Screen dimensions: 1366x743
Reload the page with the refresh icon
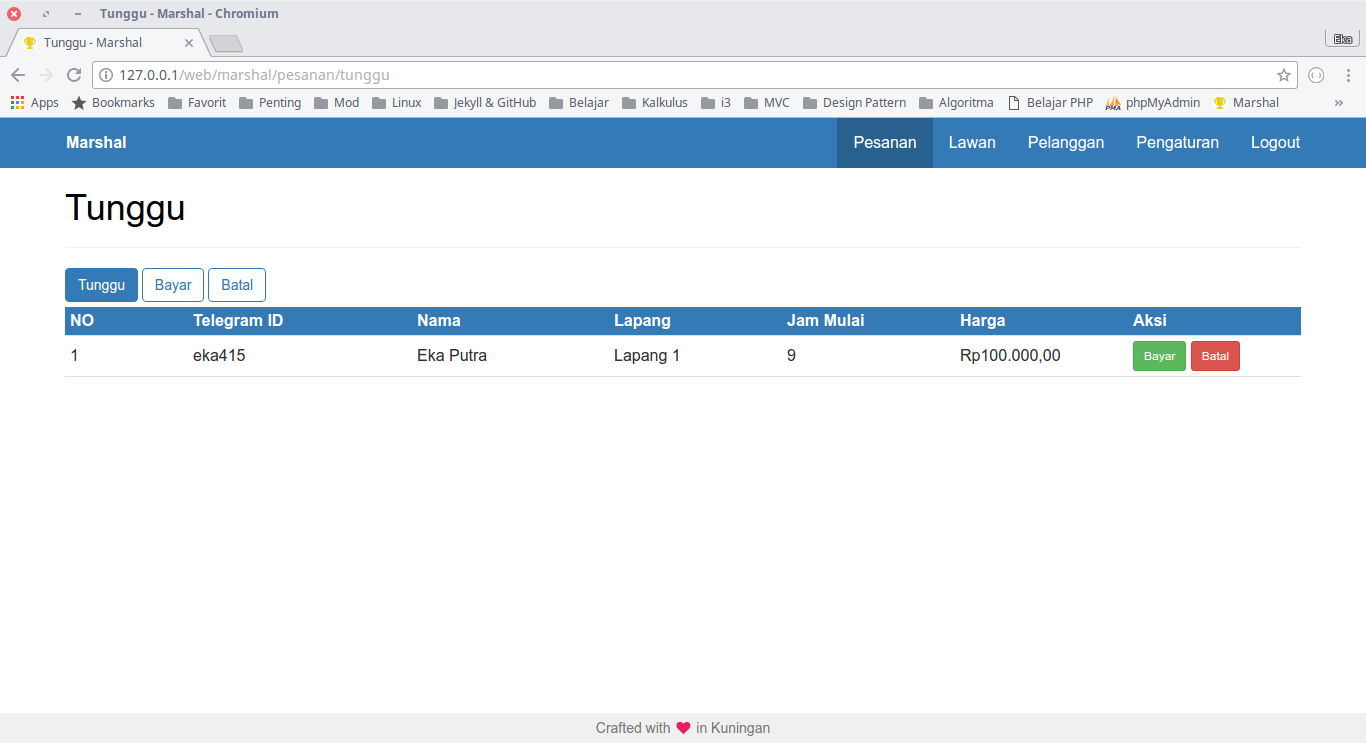coord(73,75)
